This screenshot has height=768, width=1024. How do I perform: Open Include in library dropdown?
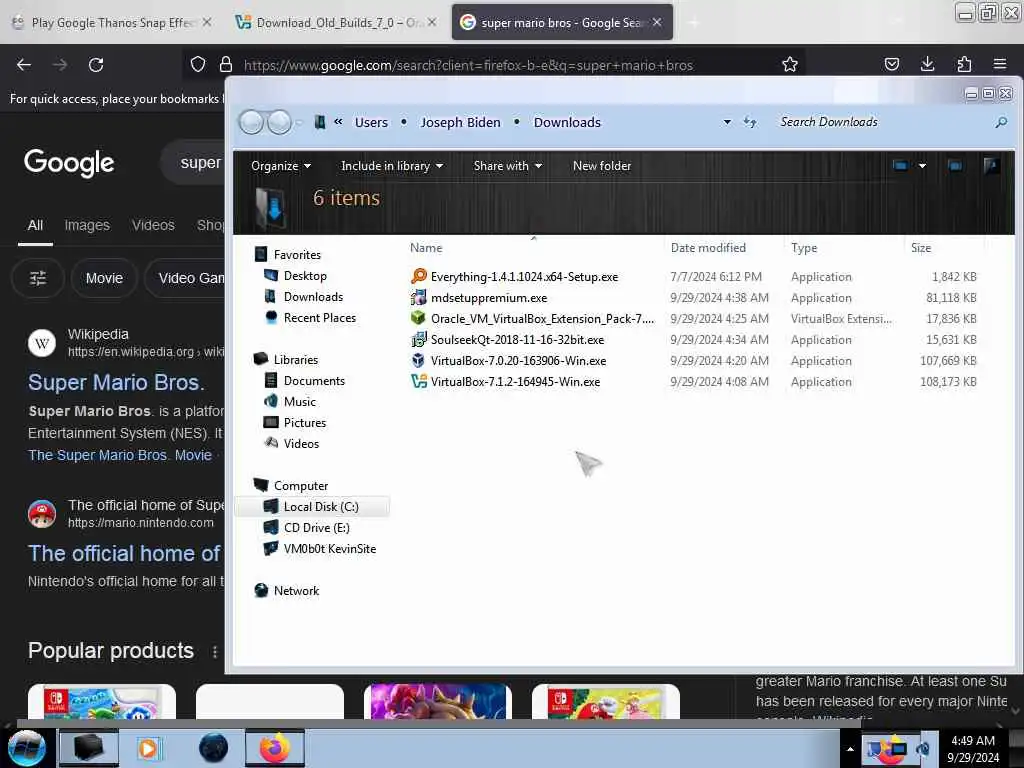click(392, 166)
